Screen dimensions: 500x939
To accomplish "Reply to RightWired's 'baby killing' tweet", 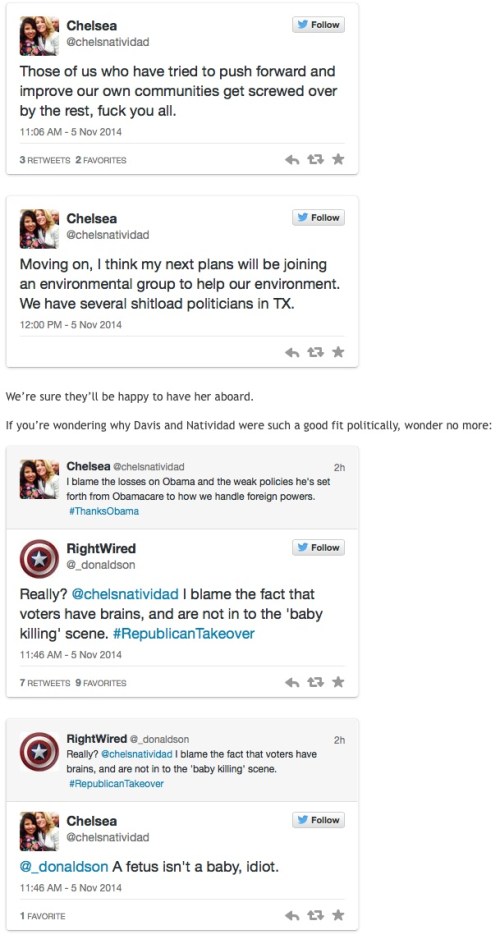I will (x=292, y=683).
